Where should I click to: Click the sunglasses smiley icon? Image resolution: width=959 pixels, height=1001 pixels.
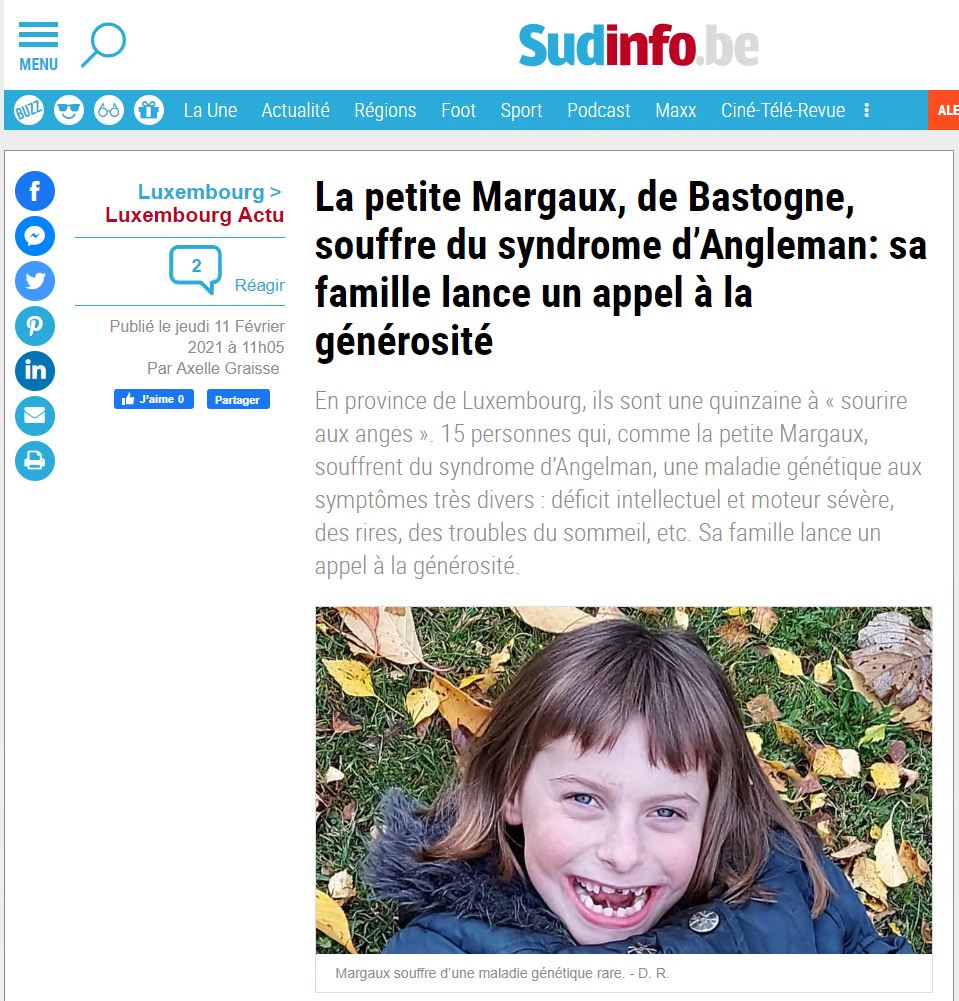[x=69, y=110]
